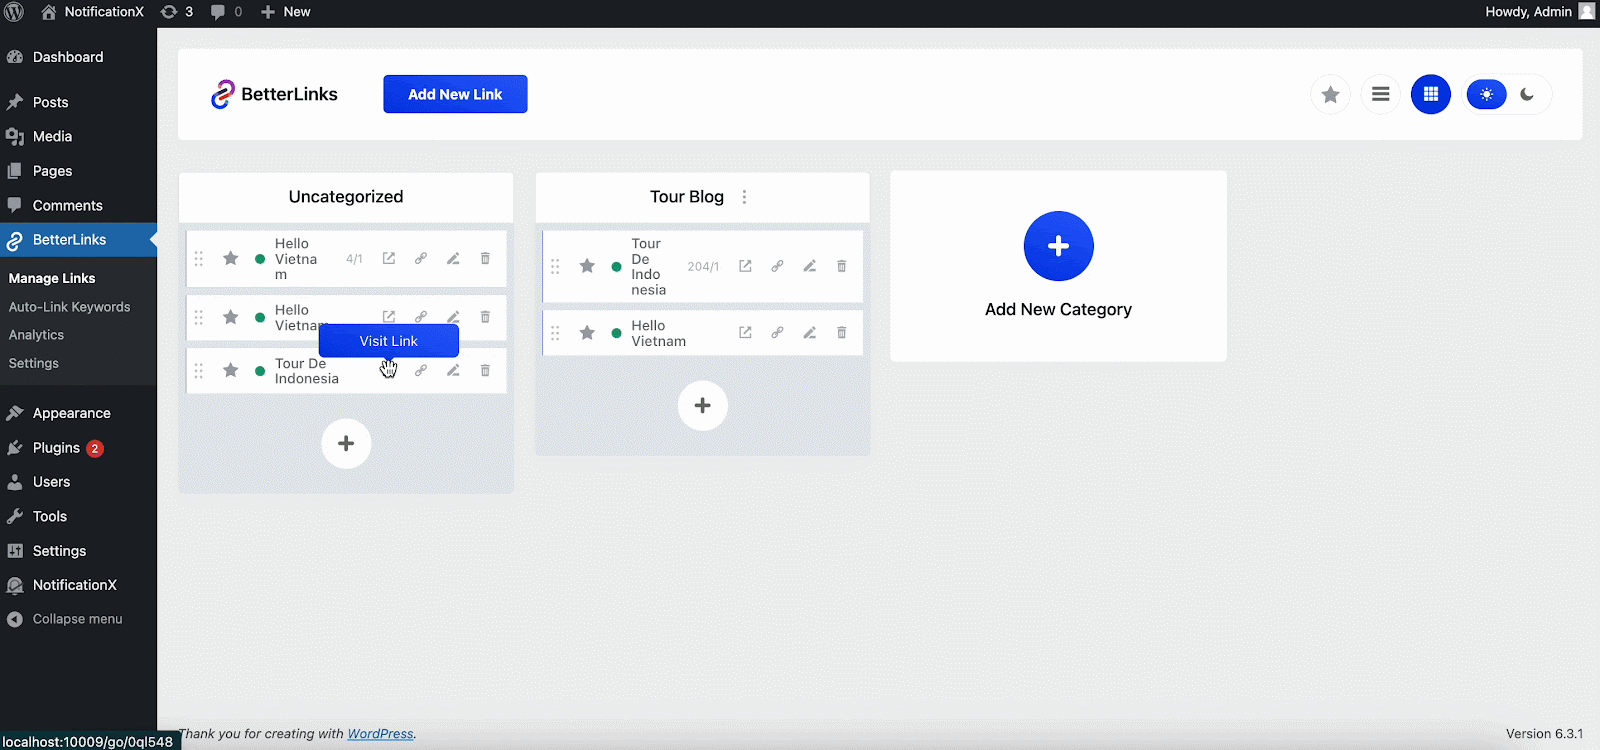Click the Version 6.3.1 footer text

(x=1544, y=734)
